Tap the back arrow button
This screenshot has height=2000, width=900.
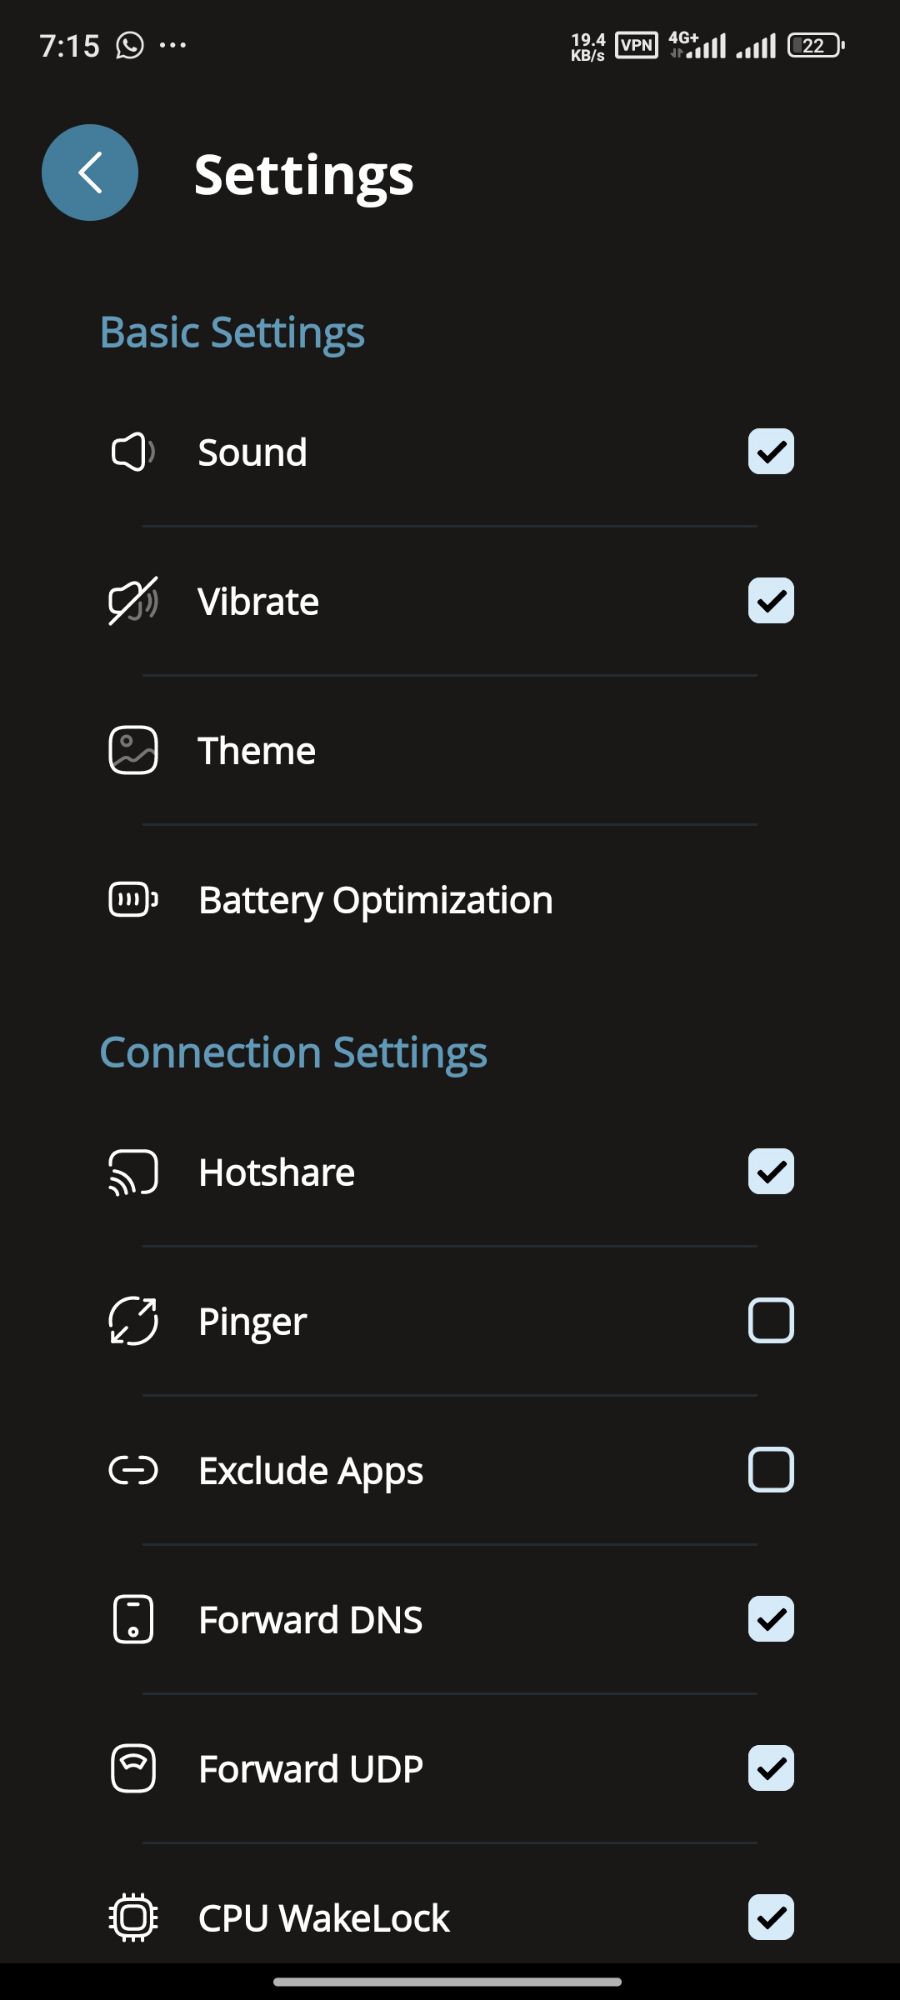(x=90, y=172)
